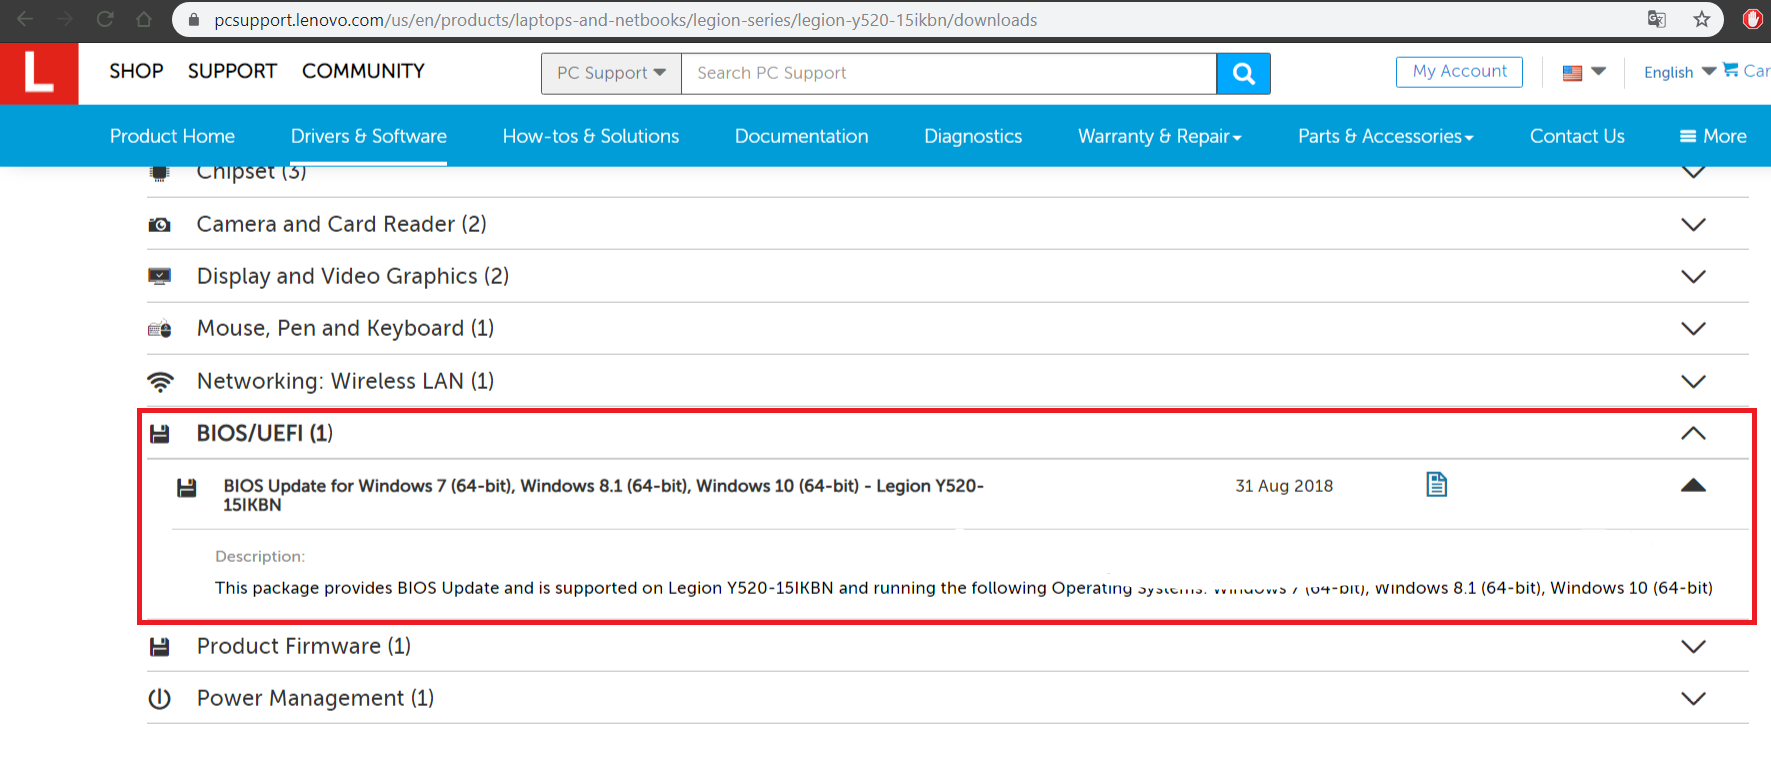Click the Wireless LAN wifi icon
Image resolution: width=1771 pixels, height=779 pixels.
pos(160,381)
